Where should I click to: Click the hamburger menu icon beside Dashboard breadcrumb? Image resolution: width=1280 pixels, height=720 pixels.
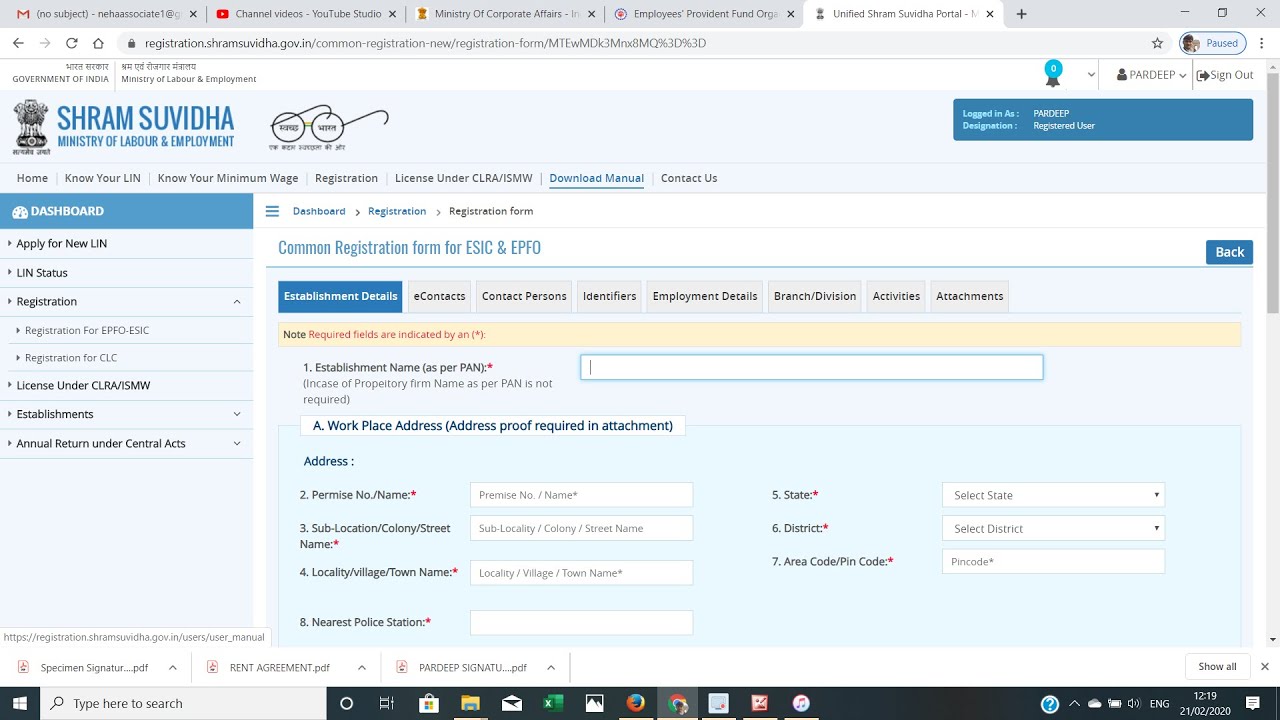coord(272,211)
